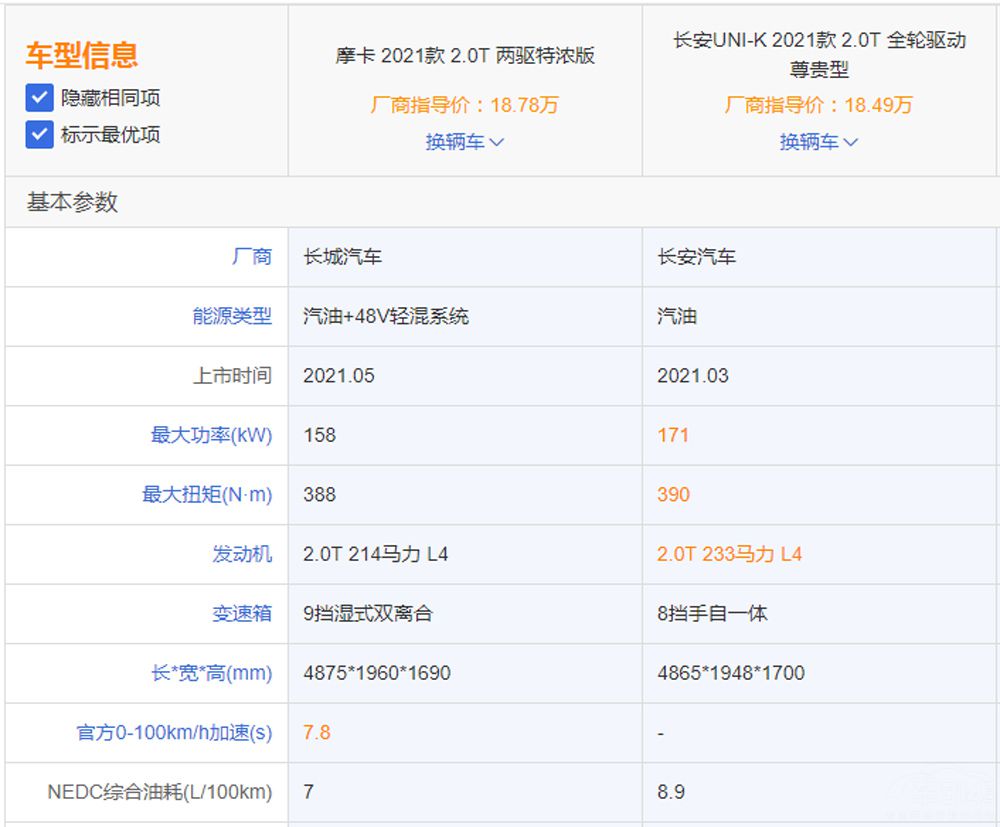Click the 变速箱 parameter link

click(241, 613)
